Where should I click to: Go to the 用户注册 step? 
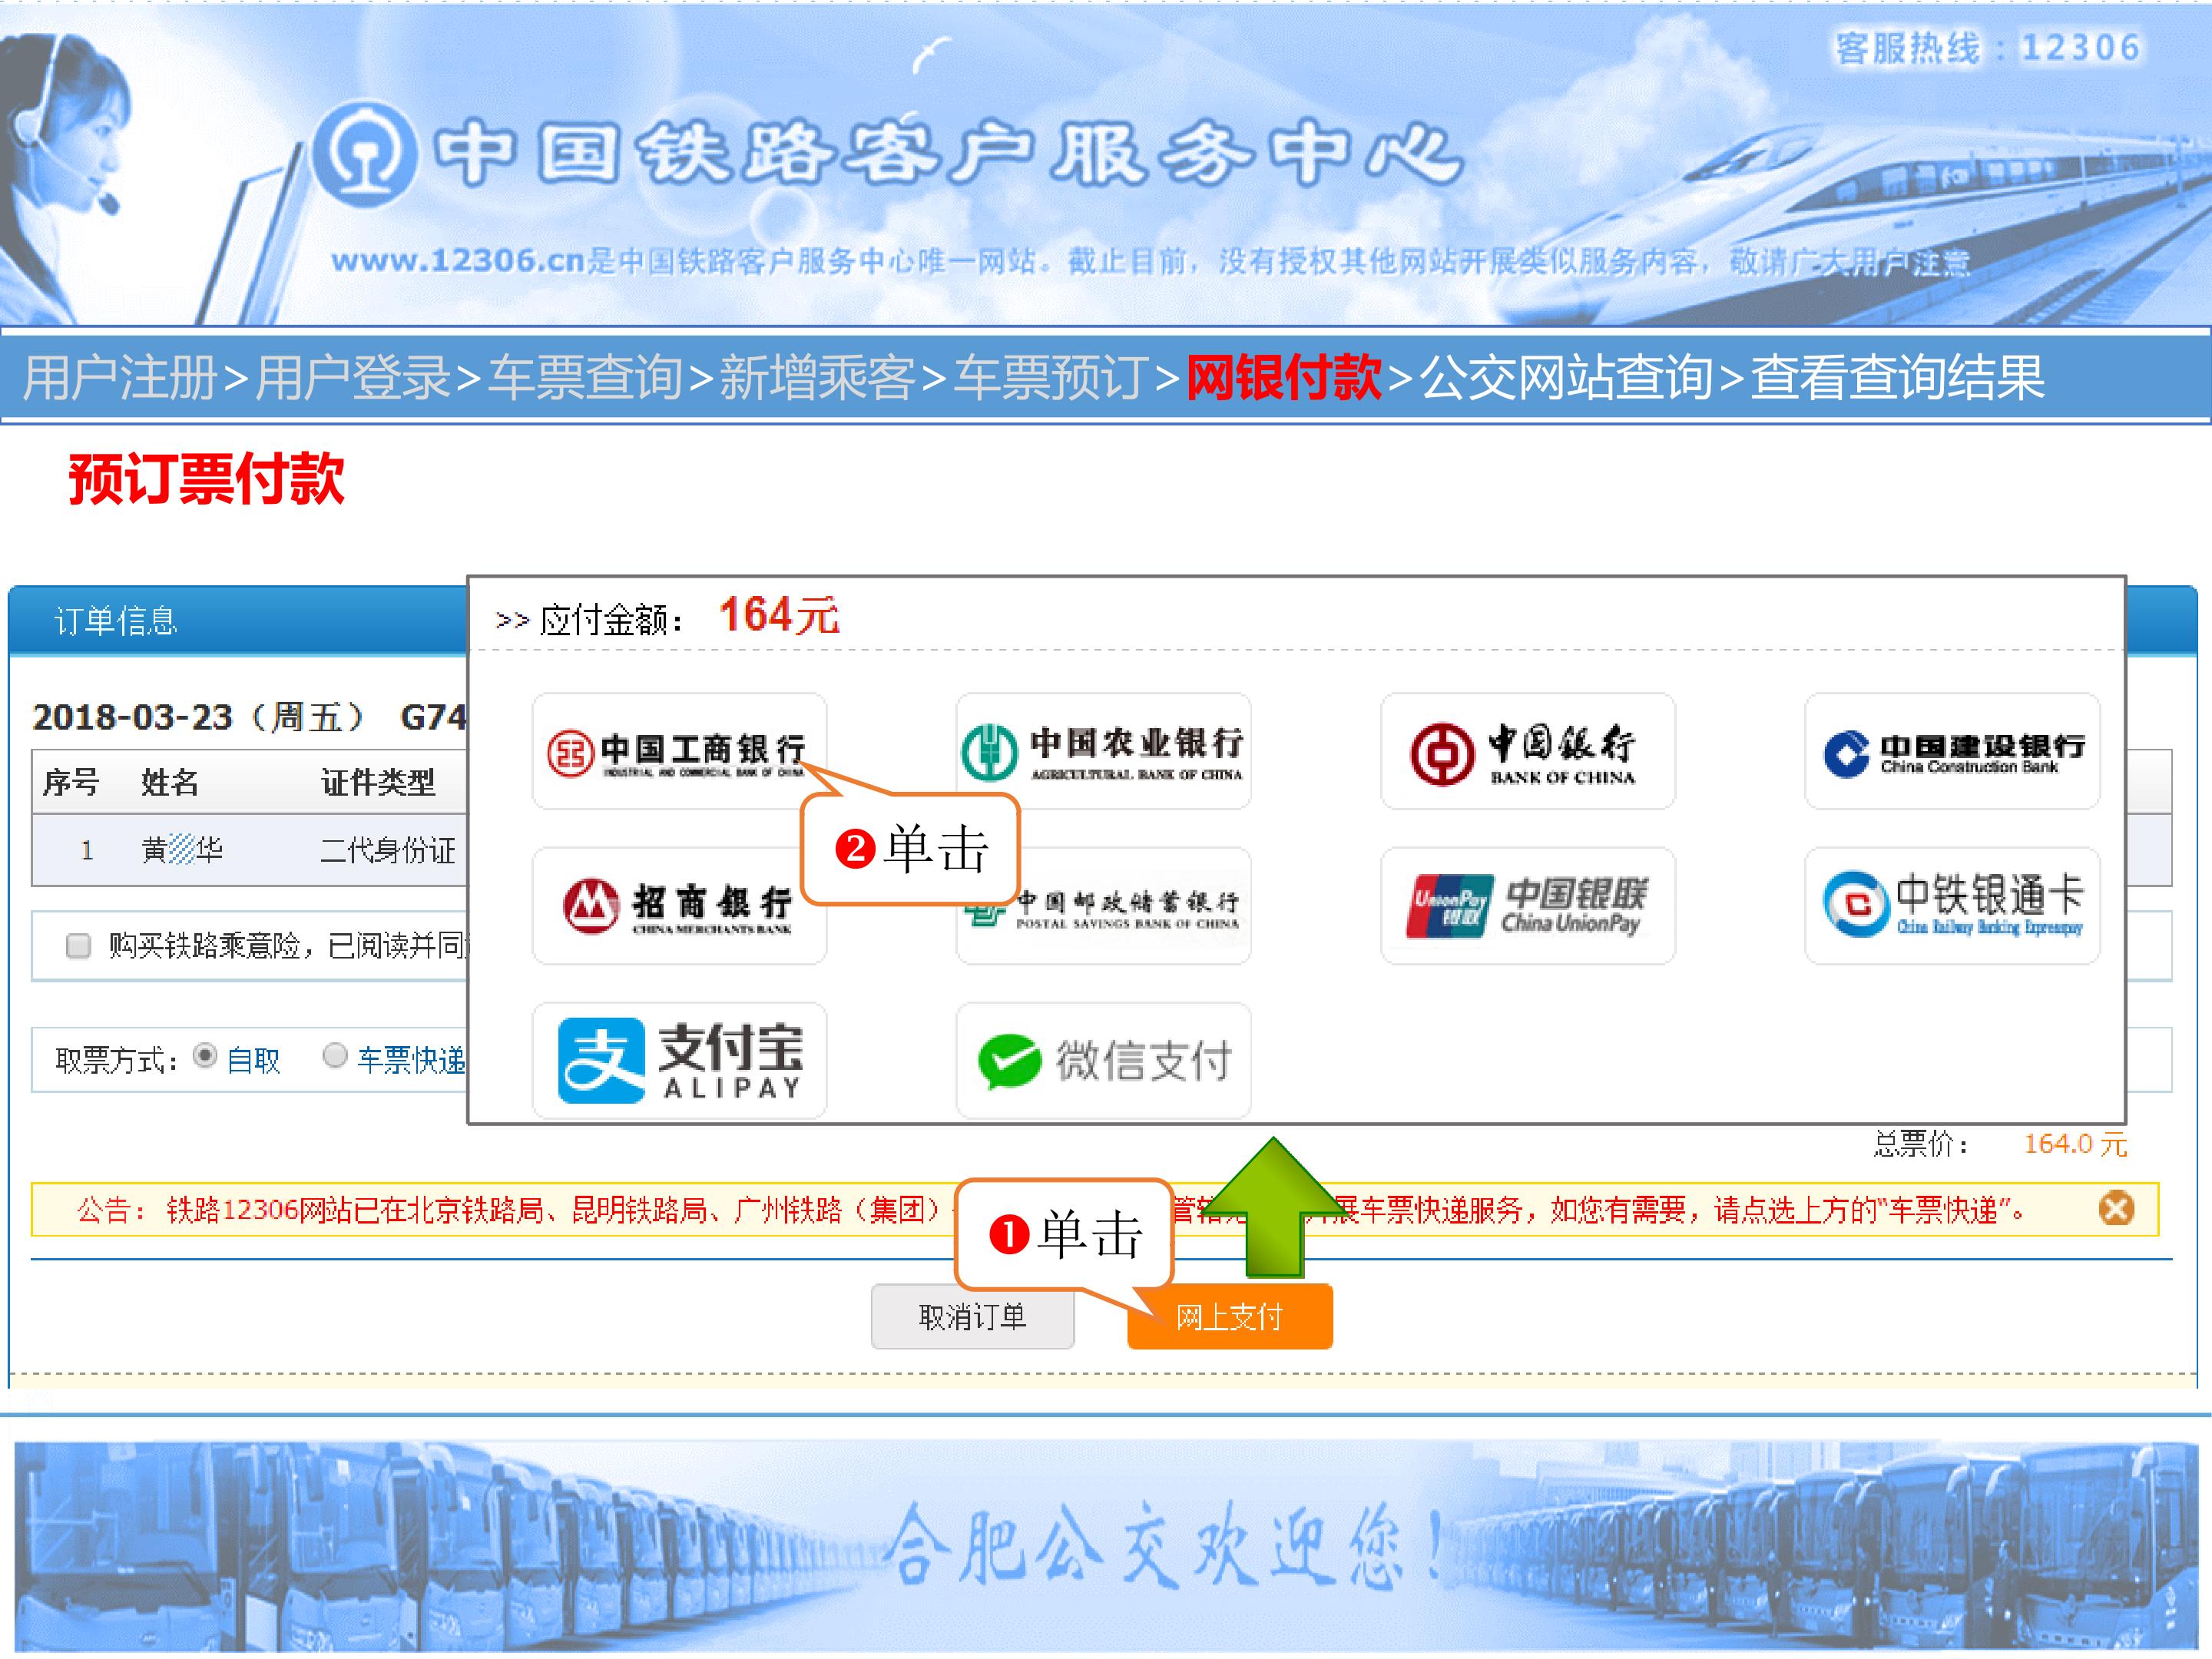click(x=120, y=378)
